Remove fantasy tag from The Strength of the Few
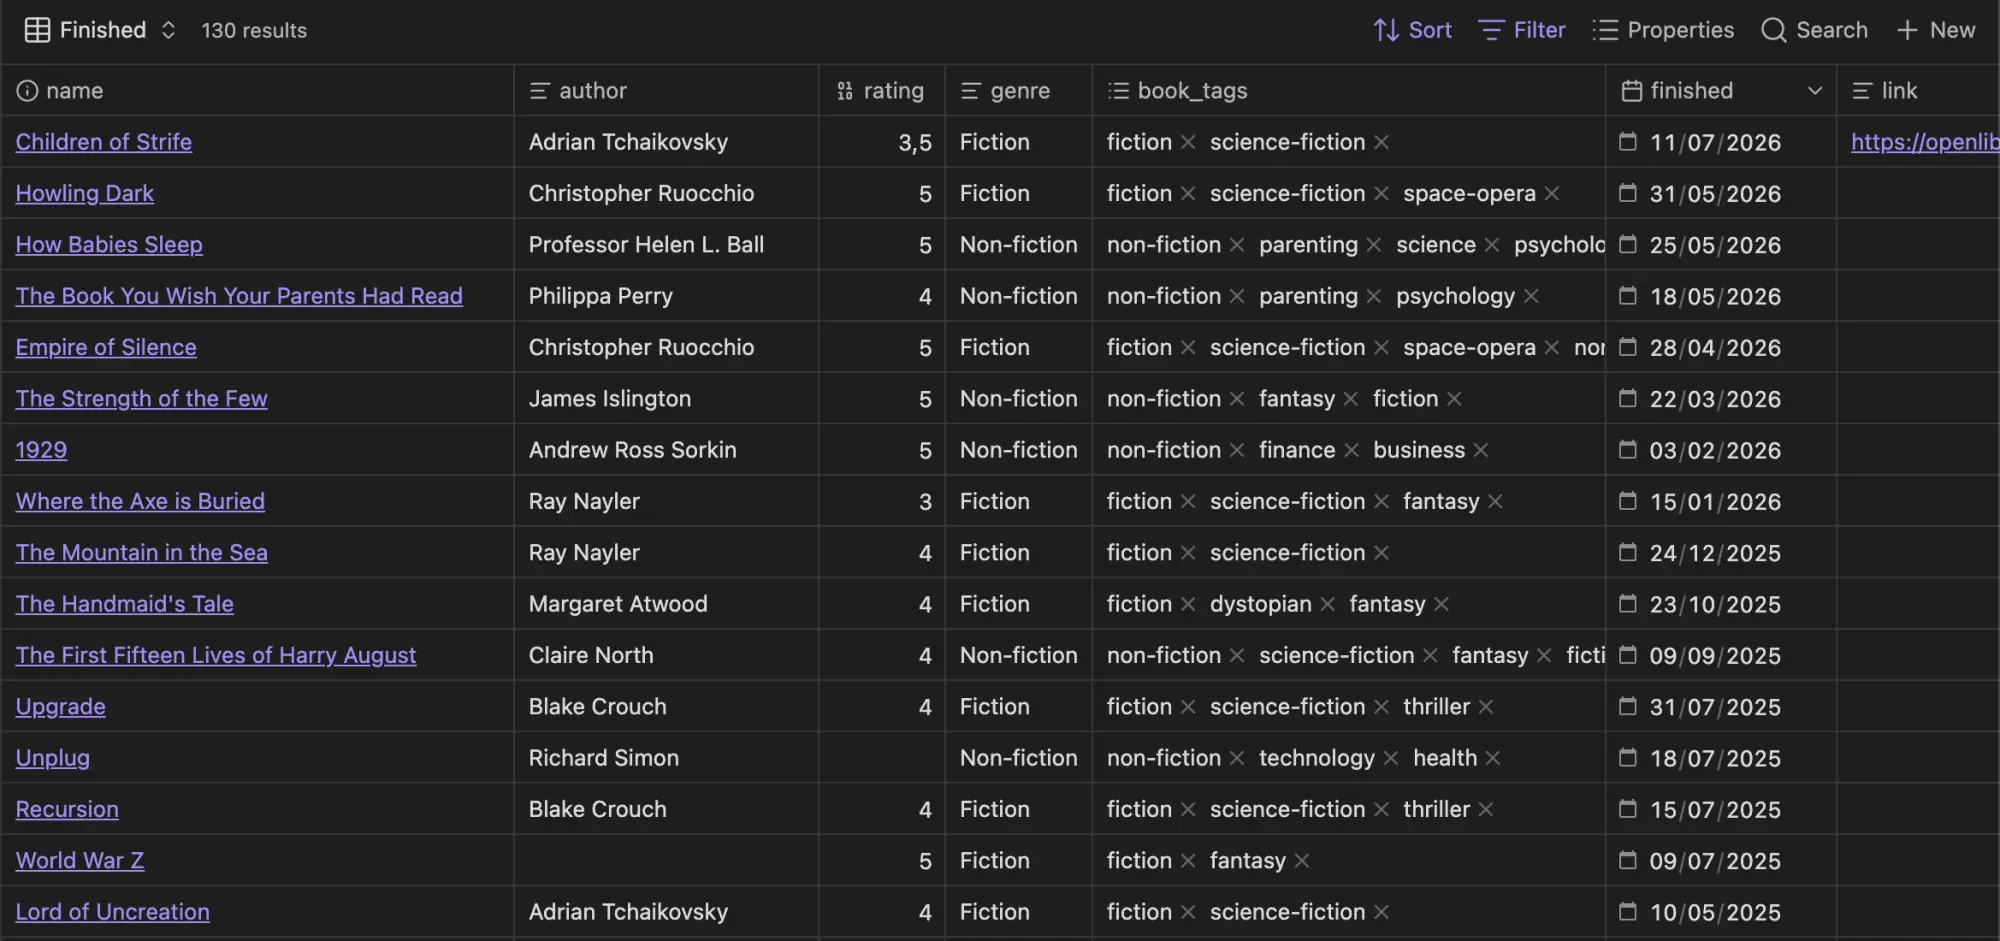The width and height of the screenshot is (2000, 941). click(x=1351, y=399)
